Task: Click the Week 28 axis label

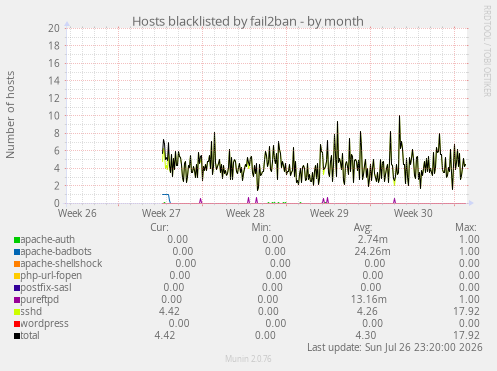Action: point(245,213)
